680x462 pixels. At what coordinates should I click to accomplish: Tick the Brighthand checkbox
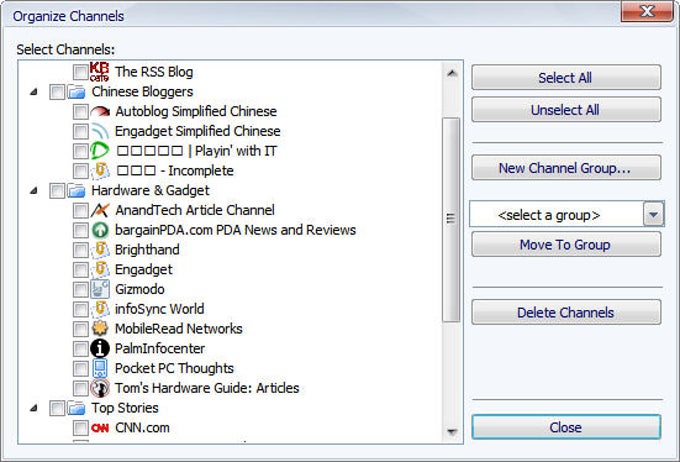tap(80, 249)
